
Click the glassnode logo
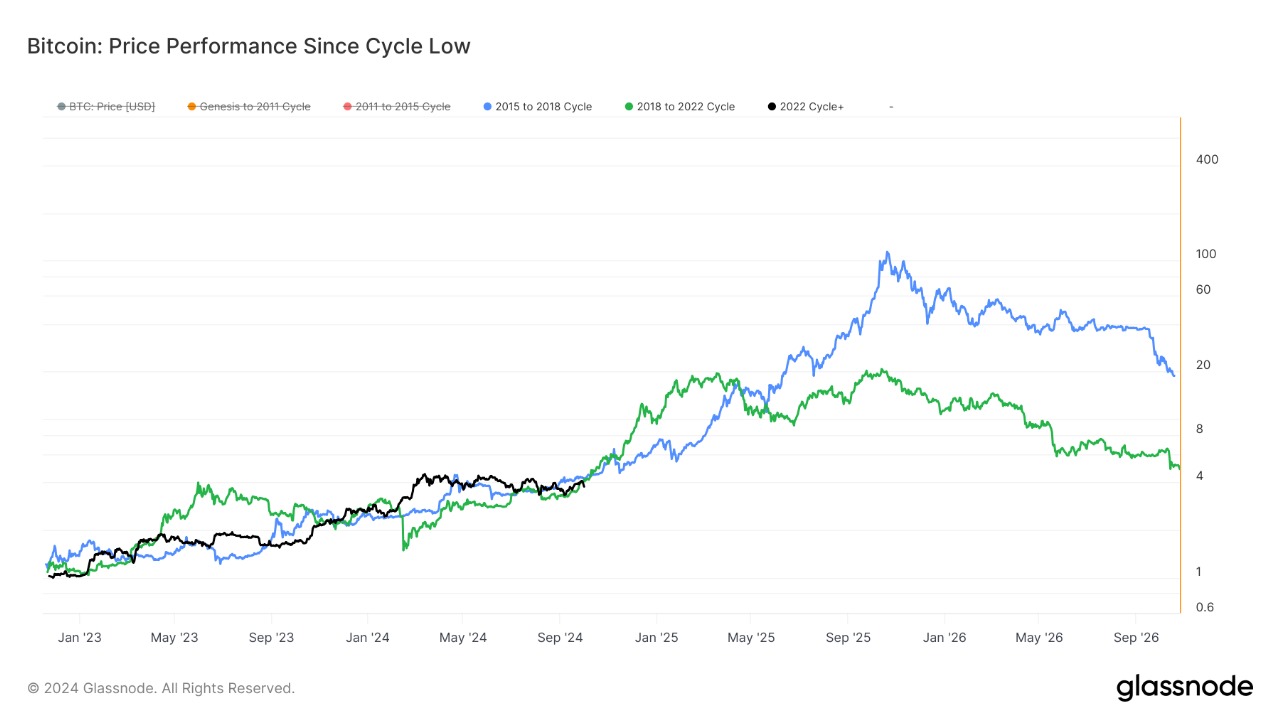1184,687
